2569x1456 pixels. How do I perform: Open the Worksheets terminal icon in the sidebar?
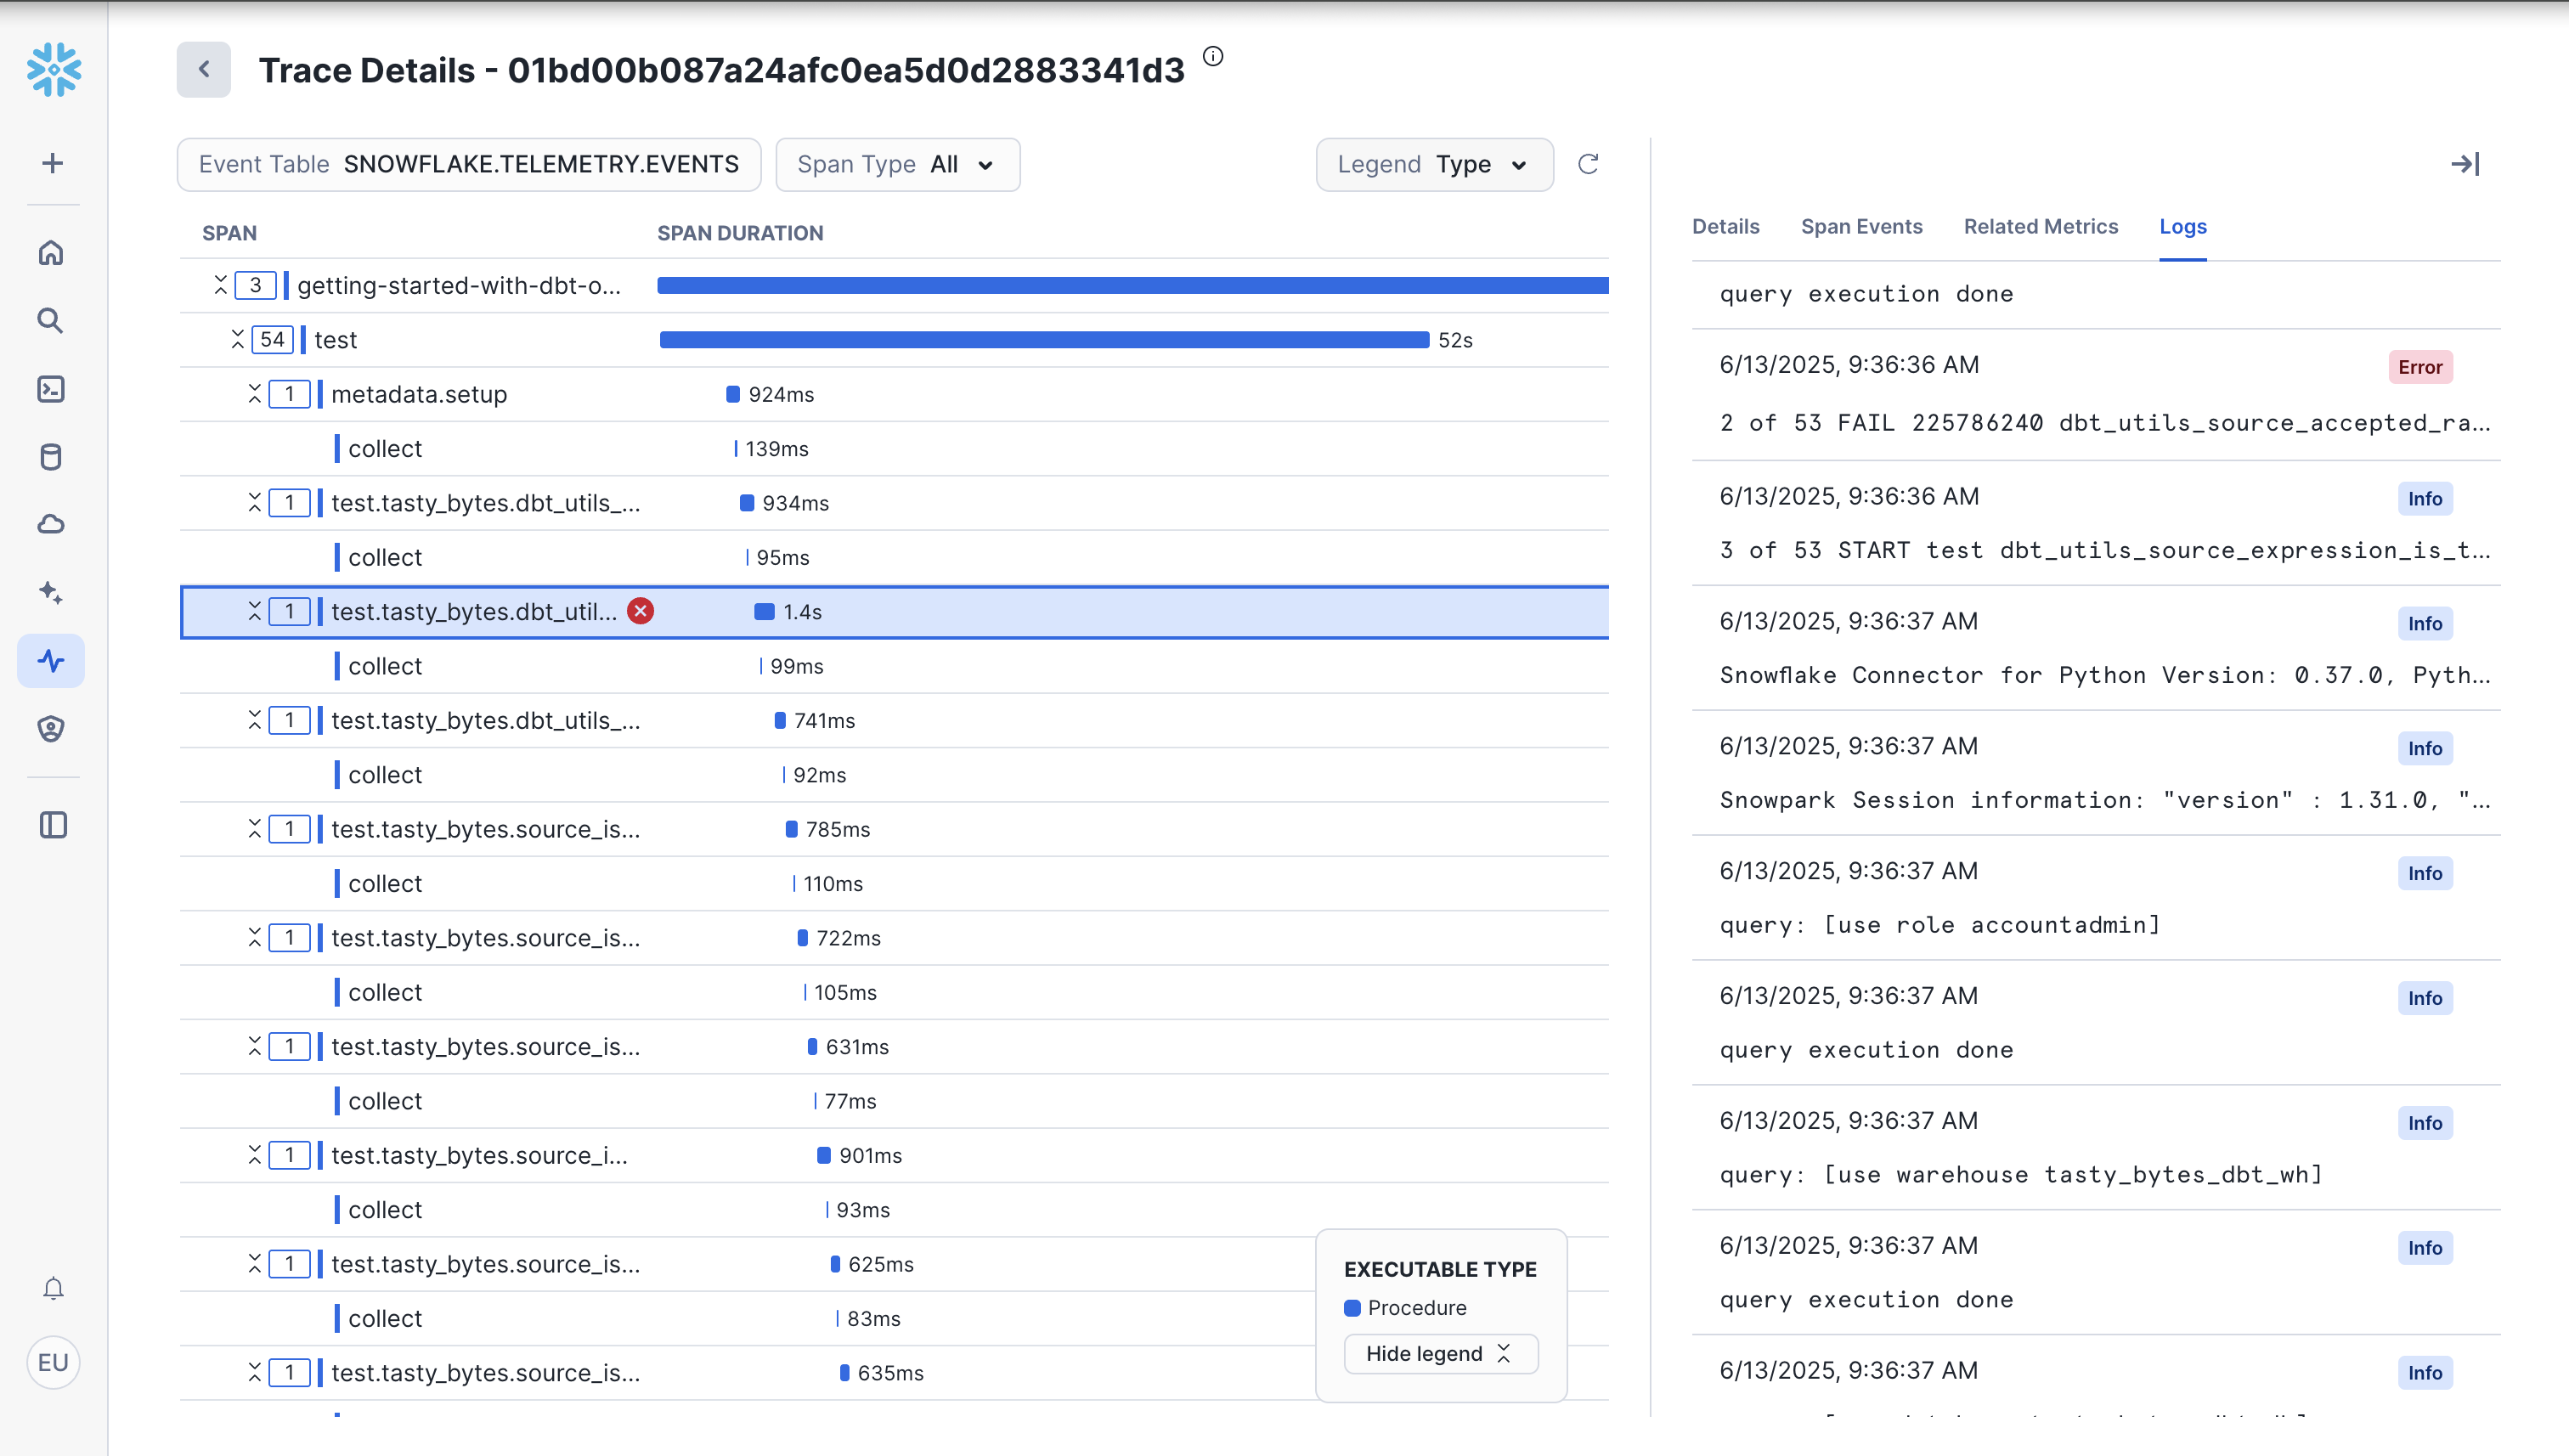[51, 389]
